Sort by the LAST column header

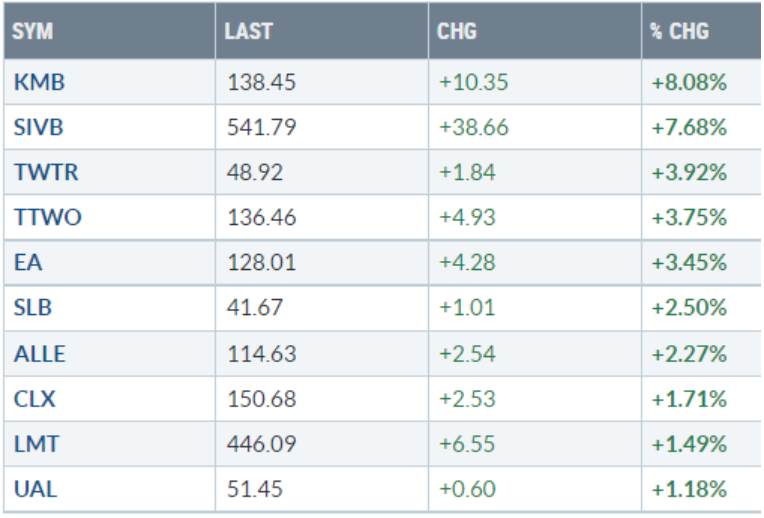[248, 31]
